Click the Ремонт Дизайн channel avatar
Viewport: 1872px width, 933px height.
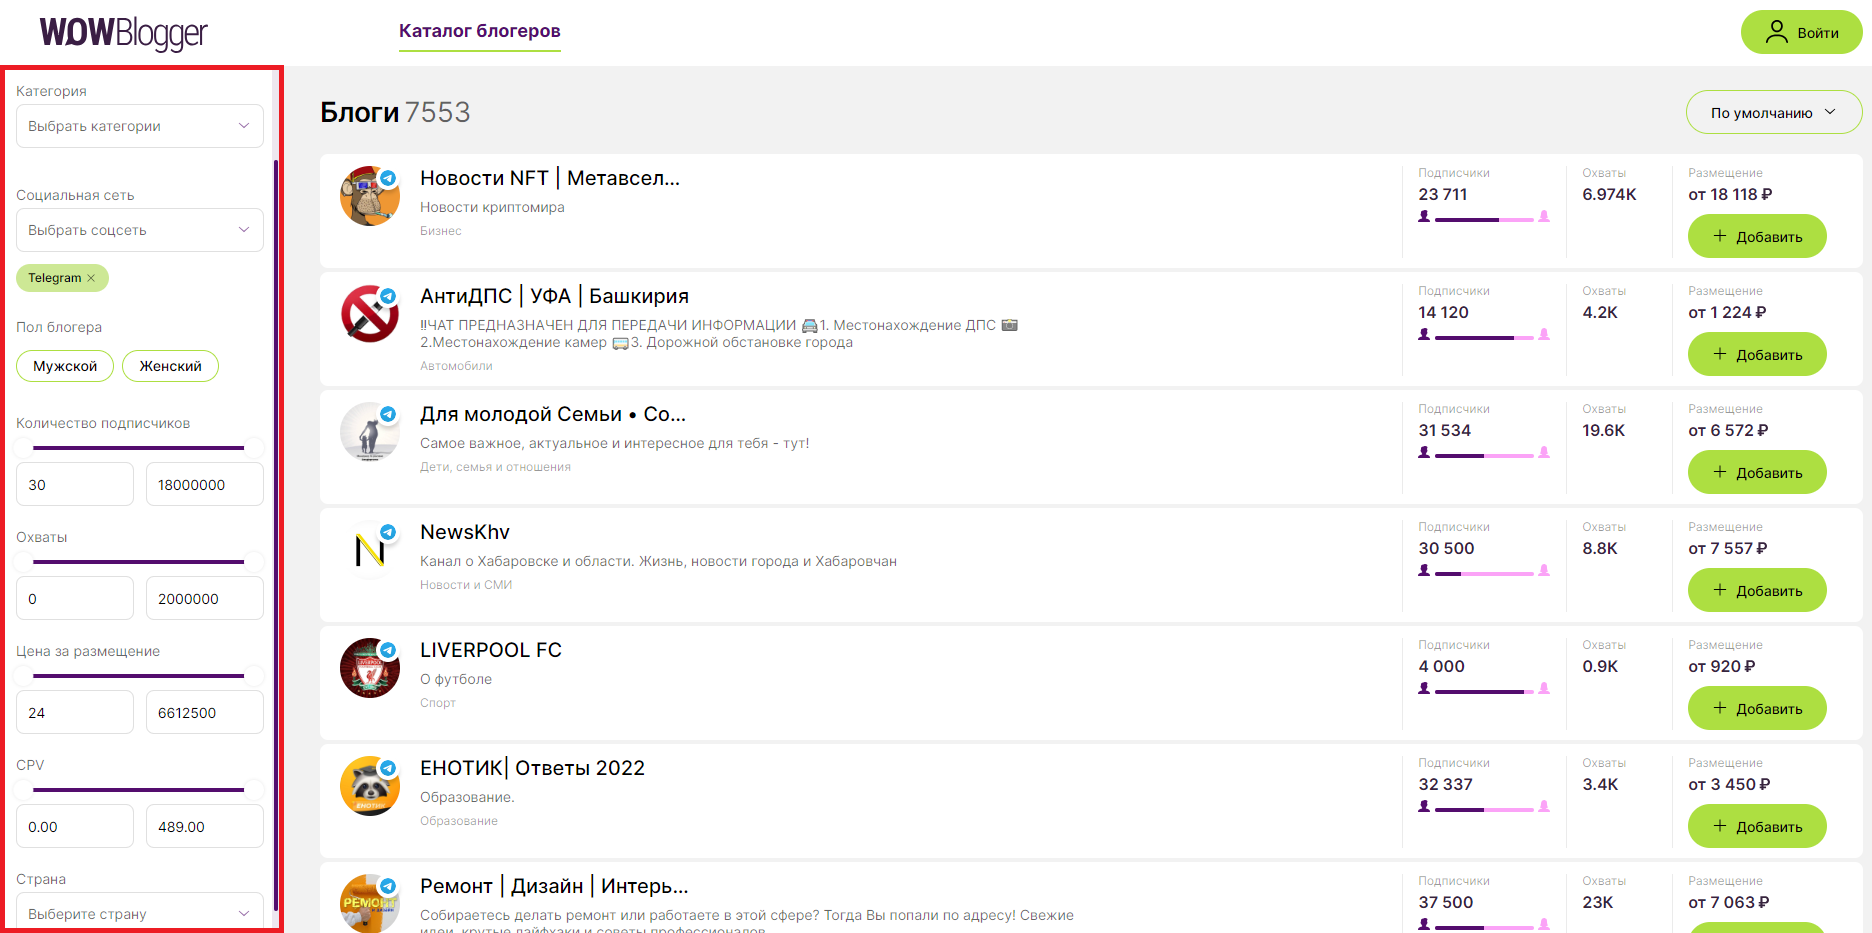369,902
